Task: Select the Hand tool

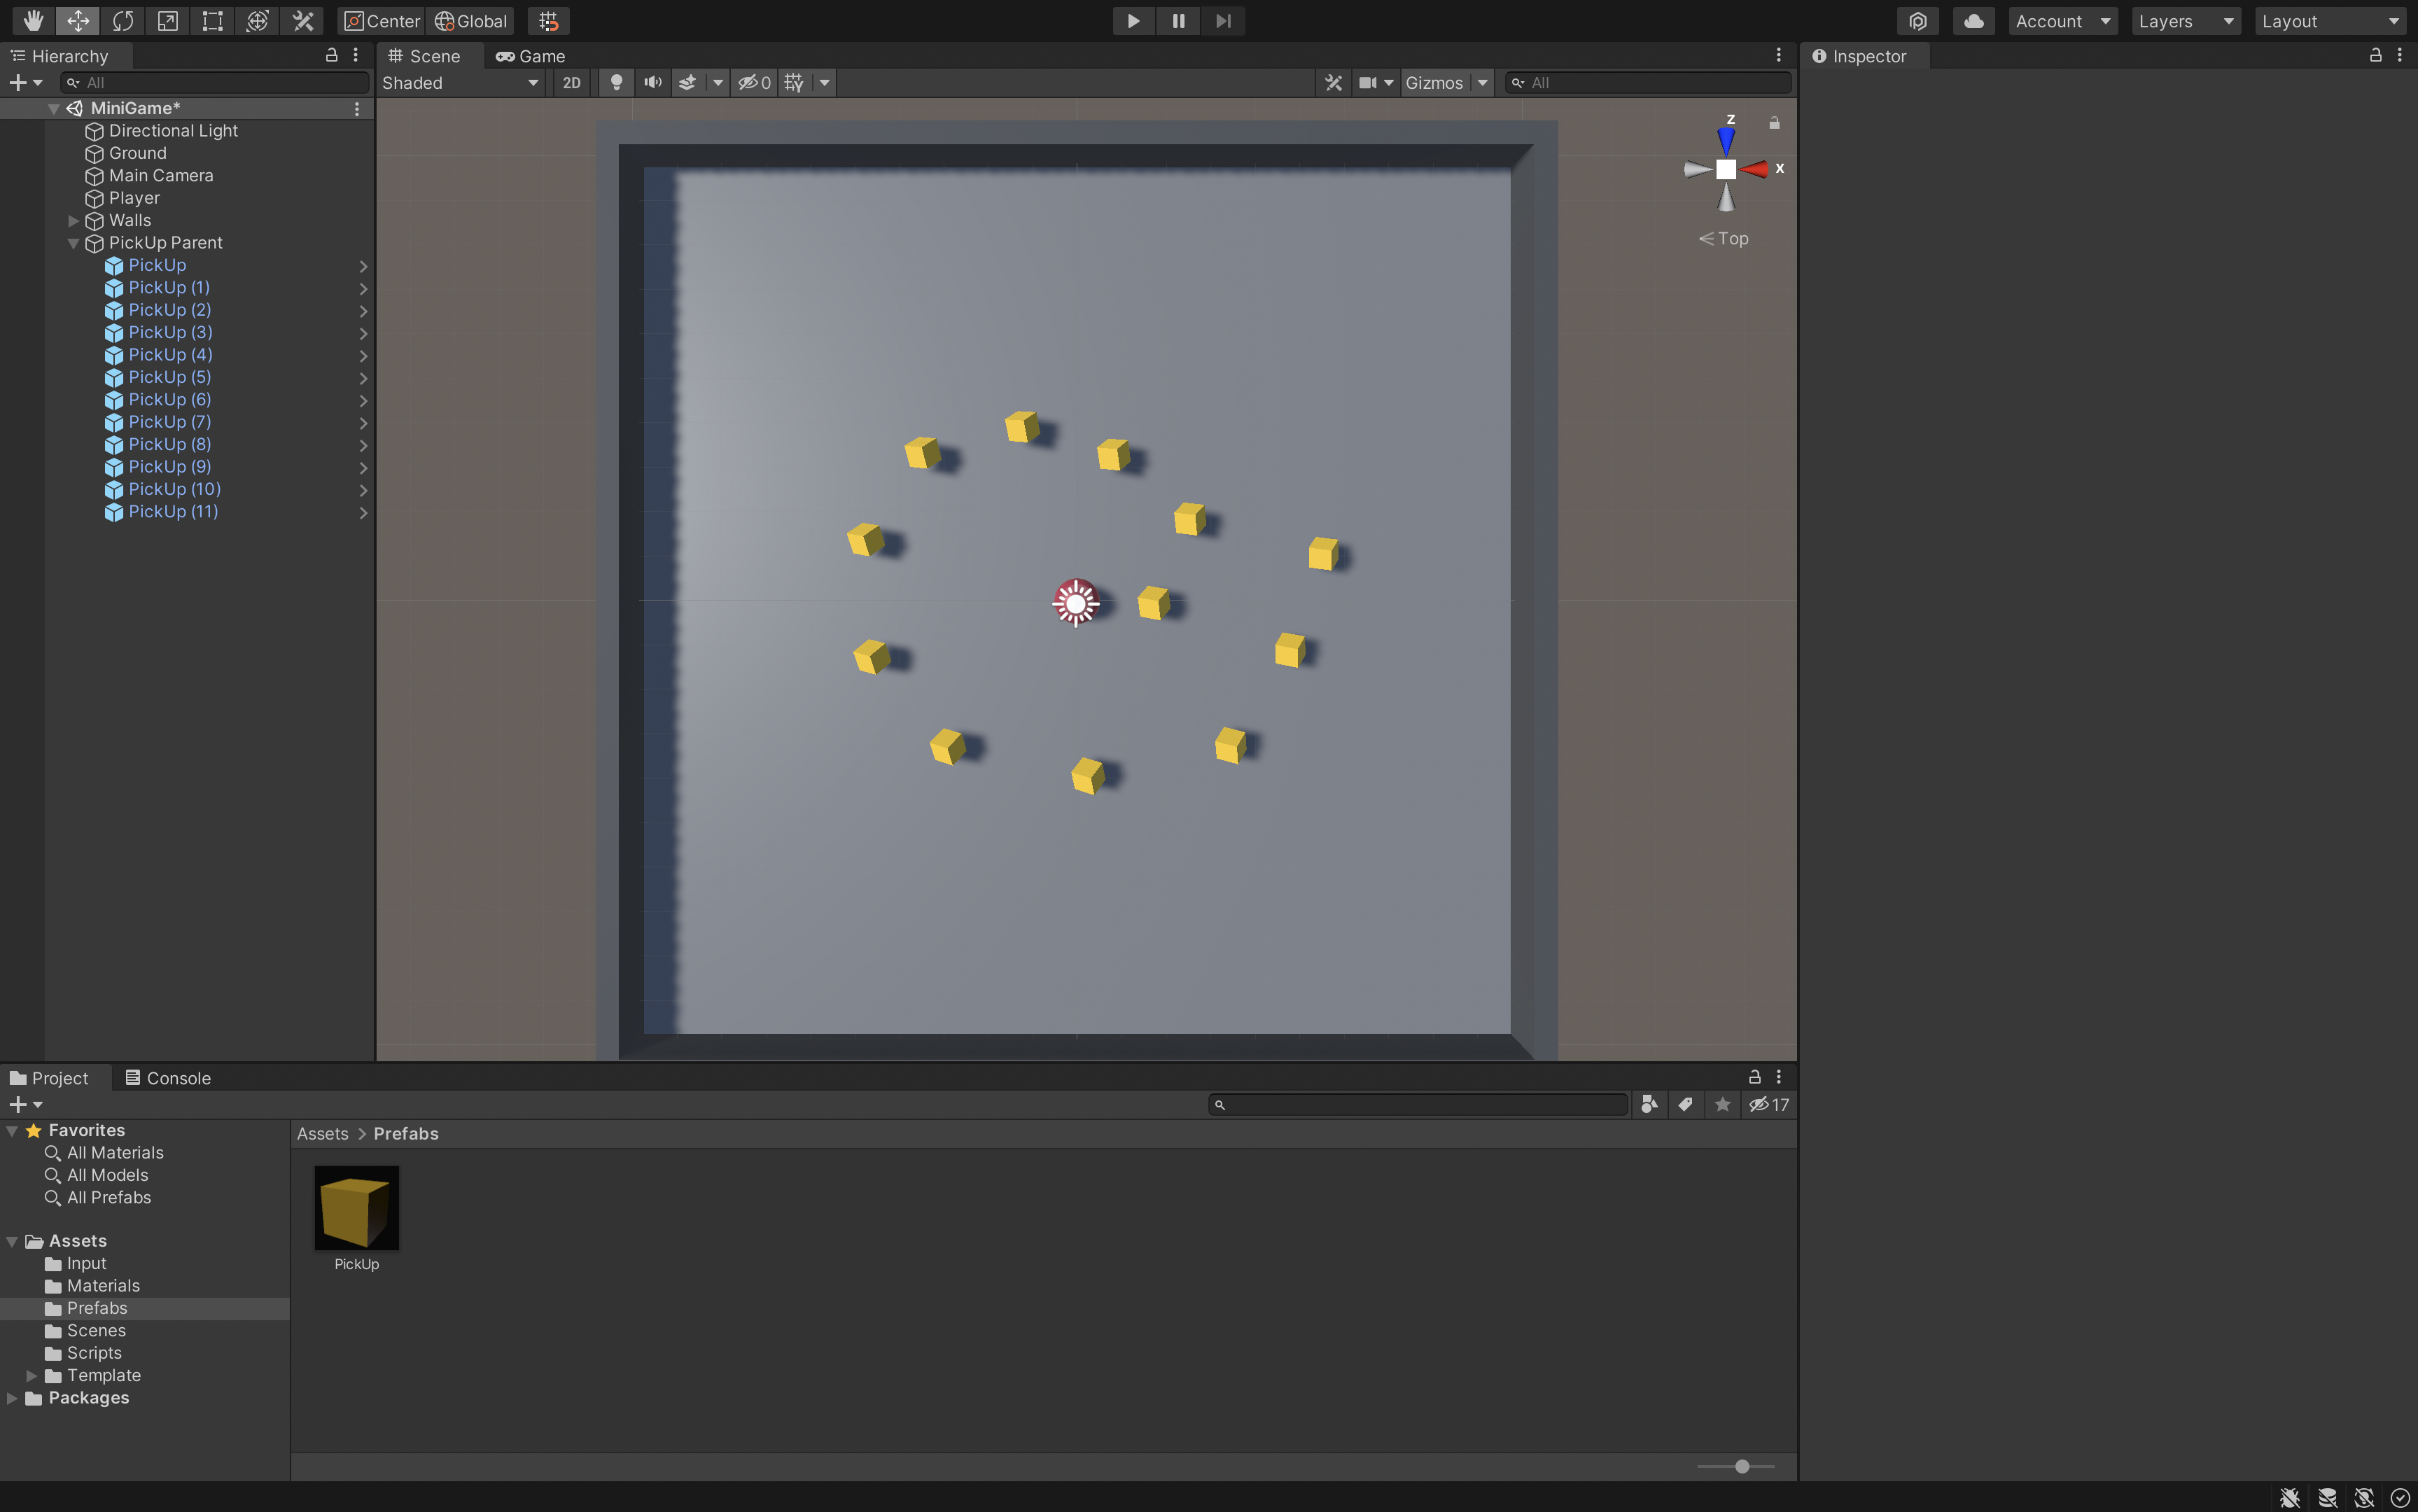Action: pos(33,21)
